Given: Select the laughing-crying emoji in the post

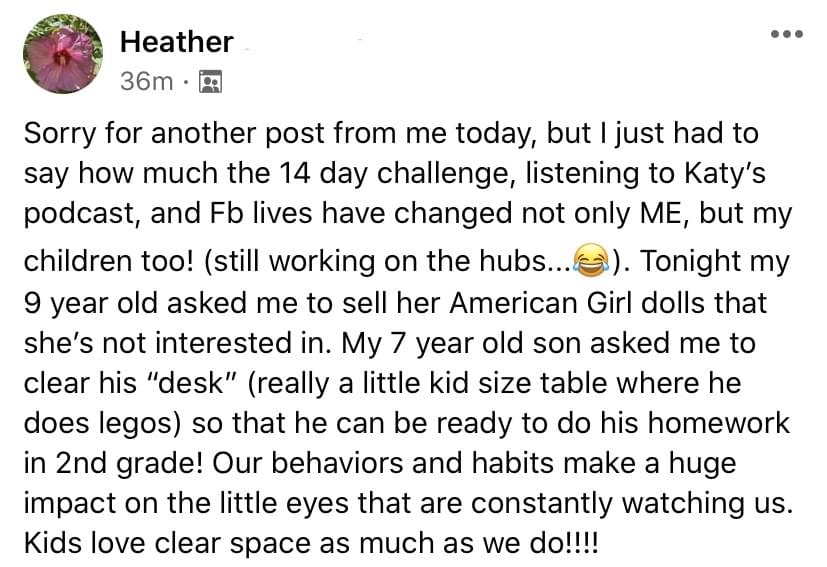Looking at the screenshot, I should point(591,260).
